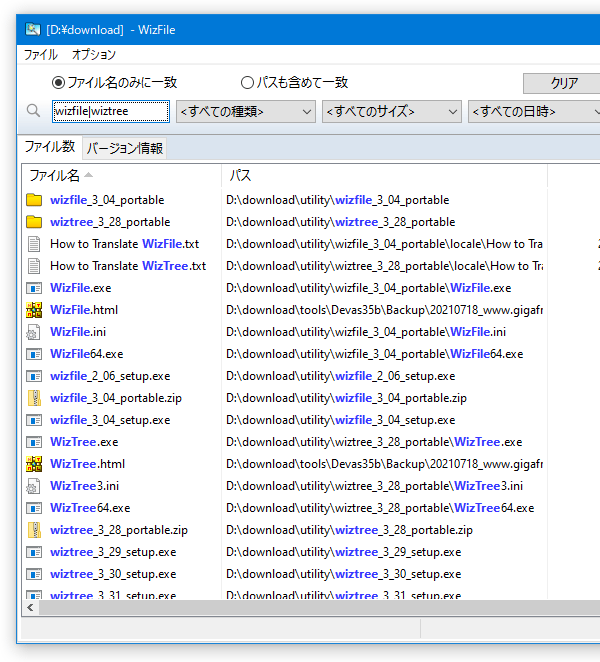Open the すべてのサイズ size dropdown
Screen dimensions: 600x662
pyautogui.click(x=392, y=111)
